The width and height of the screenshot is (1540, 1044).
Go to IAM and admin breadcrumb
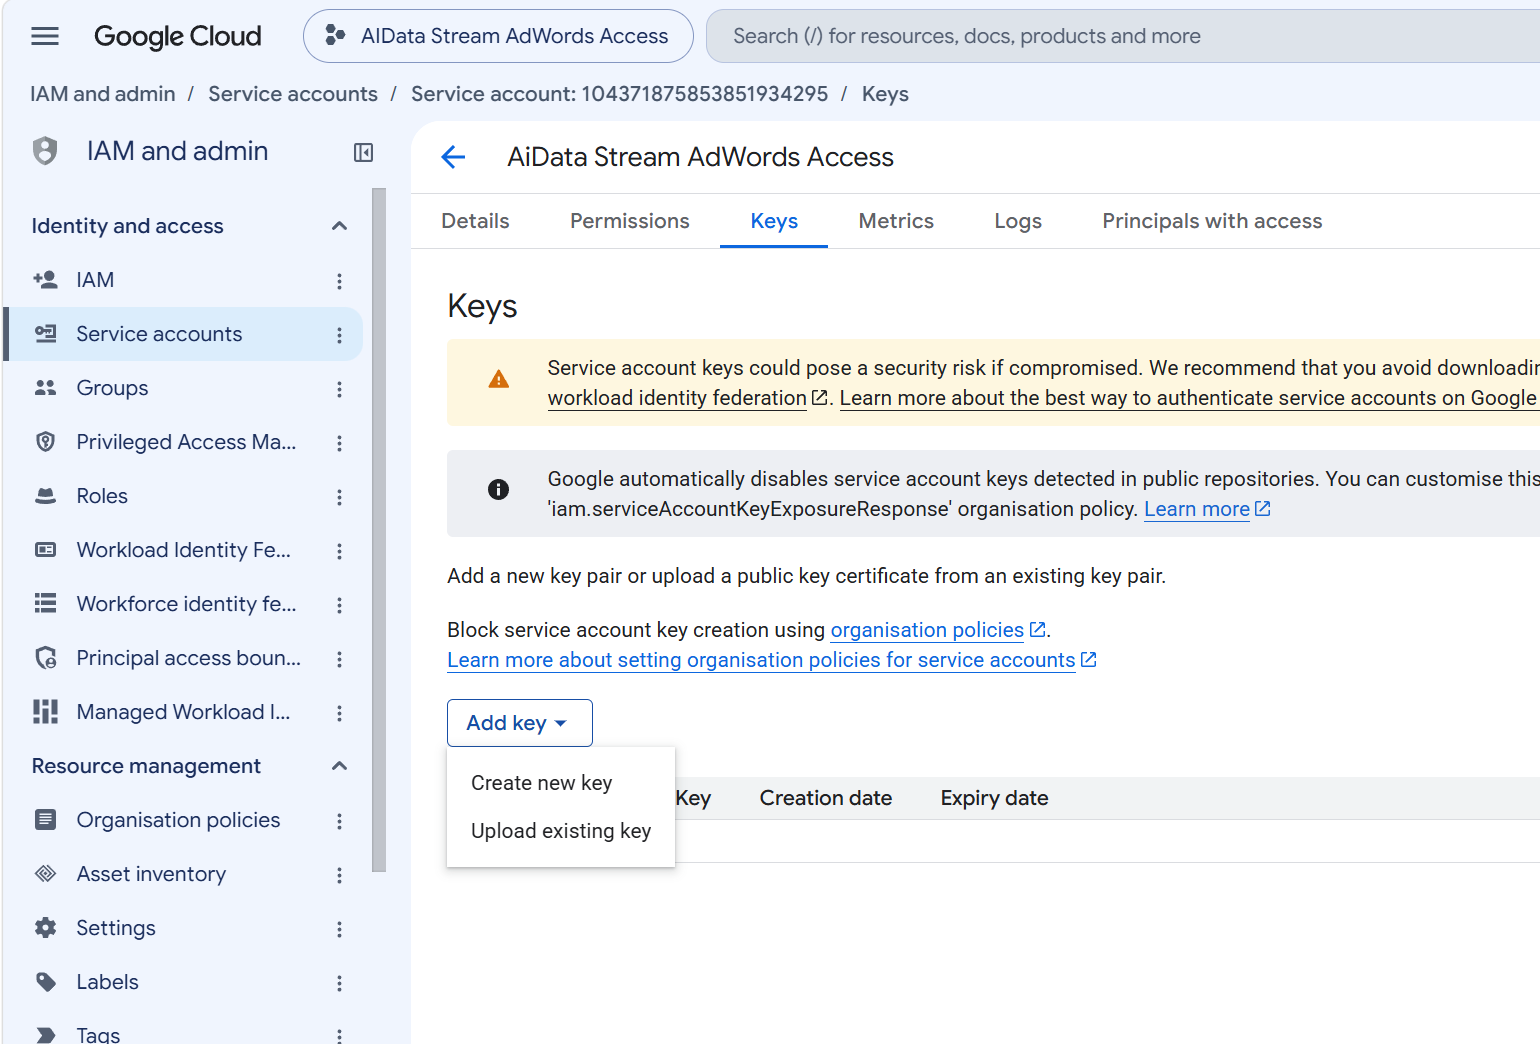click(103, 94)
